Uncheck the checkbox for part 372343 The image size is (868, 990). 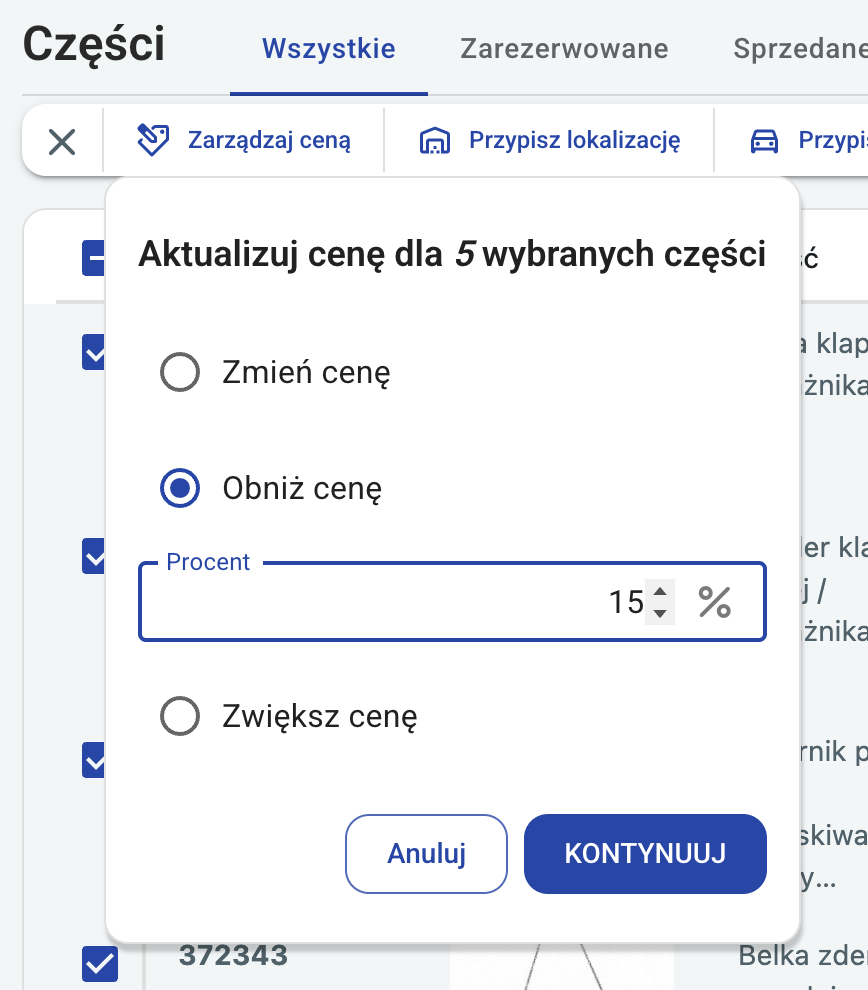[100, 964]
